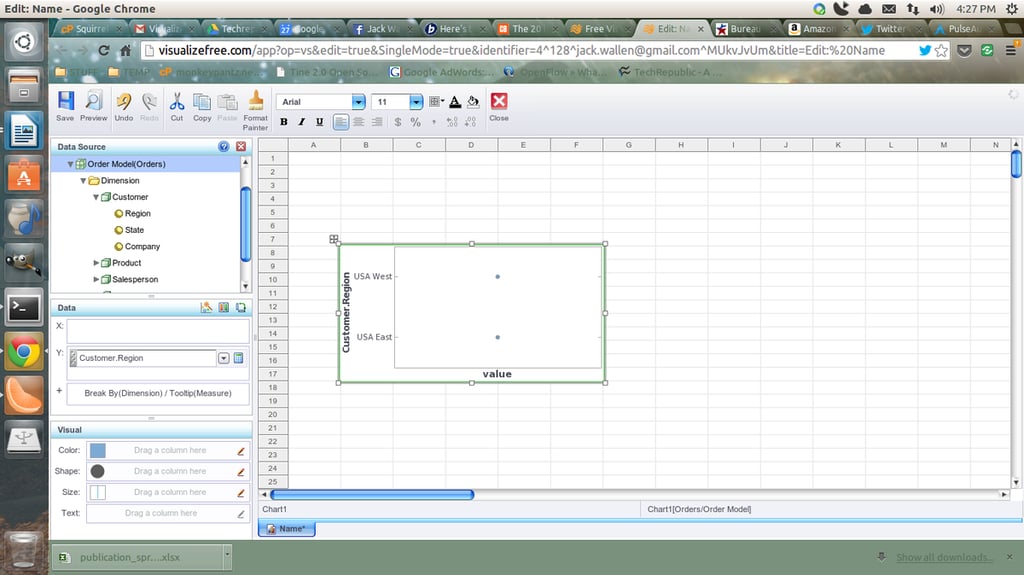Open the Terminal from the dock
This screenshot has height=575, width=1024.
click(x=24, y=307)
